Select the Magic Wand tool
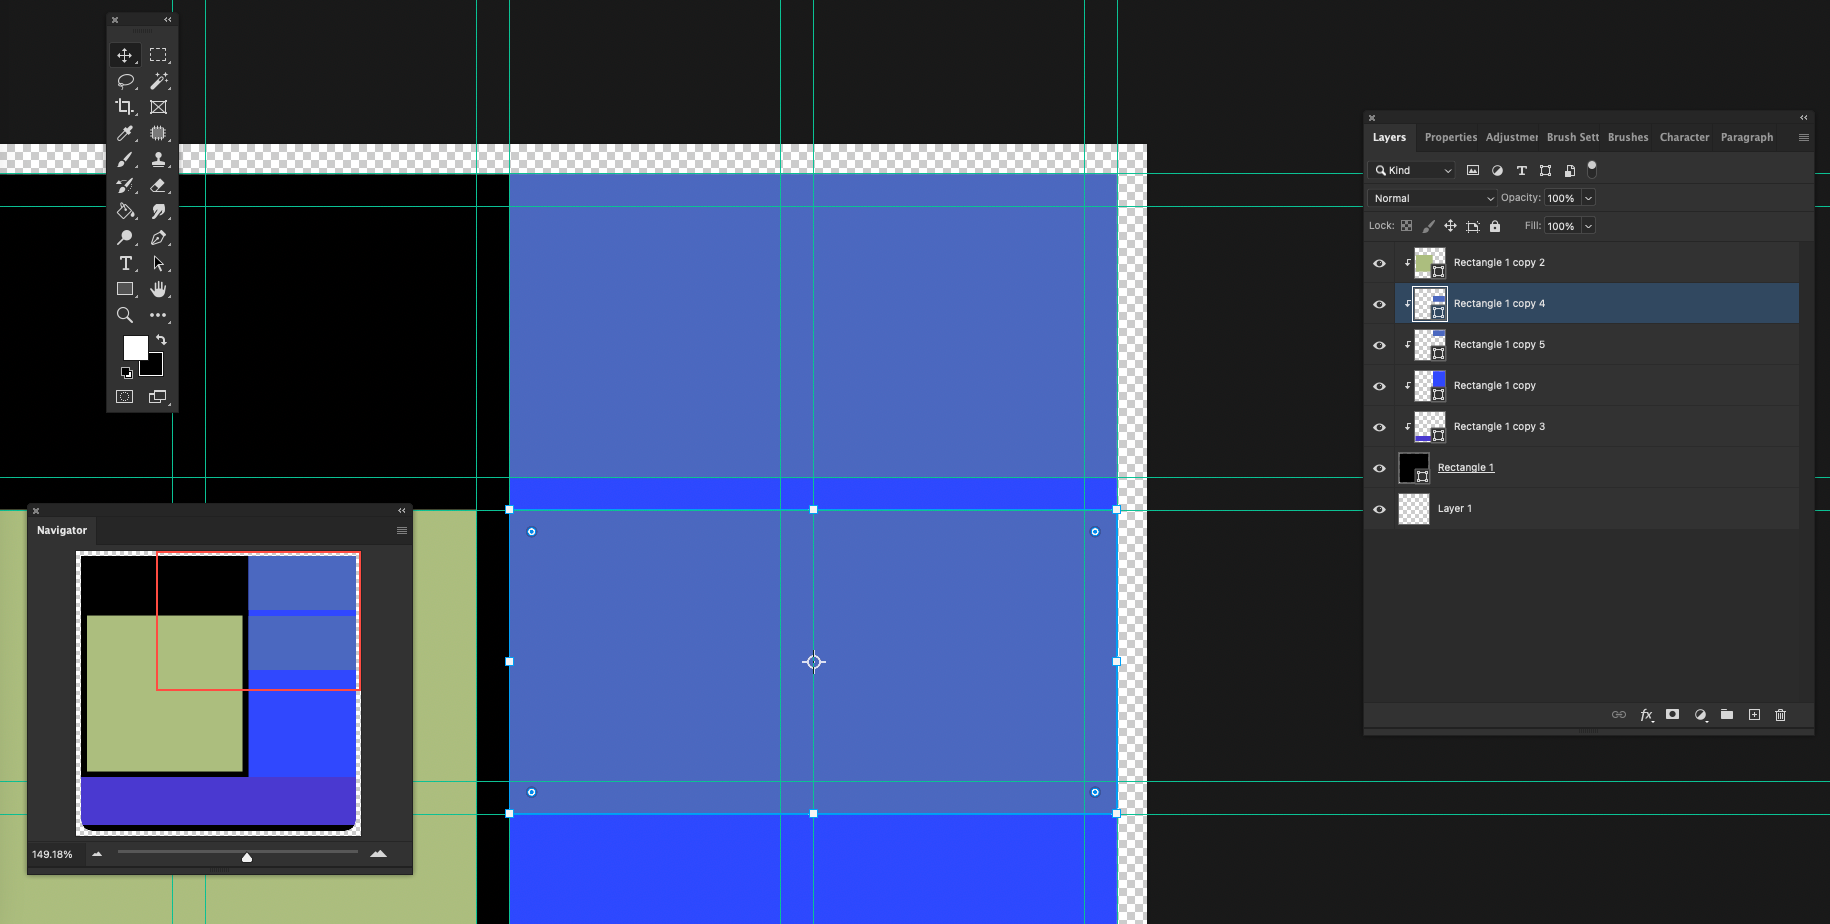Viewport: 1830px width, 924px height. 158,81
